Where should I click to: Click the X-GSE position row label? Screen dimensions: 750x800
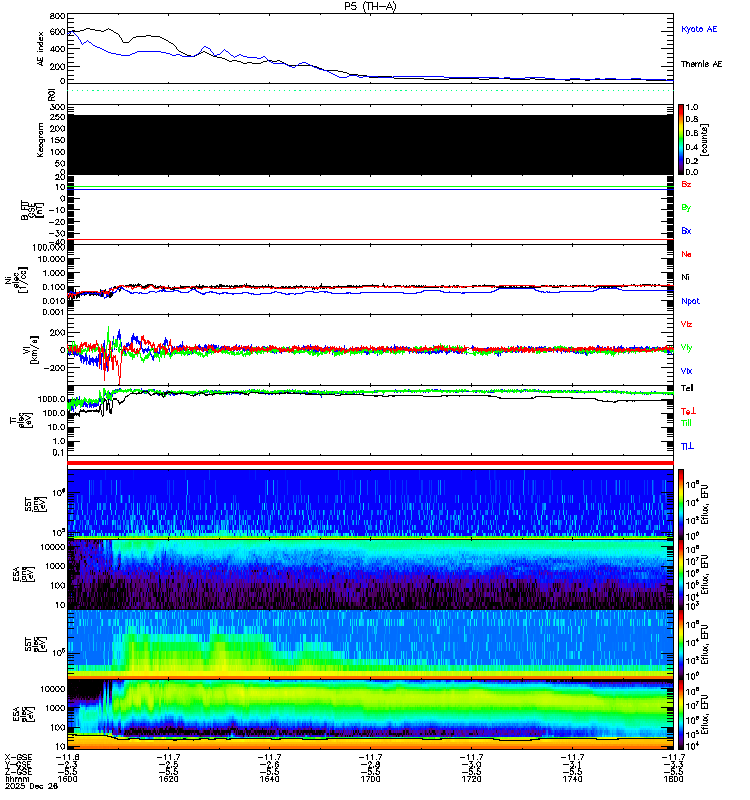pos(18,757)
